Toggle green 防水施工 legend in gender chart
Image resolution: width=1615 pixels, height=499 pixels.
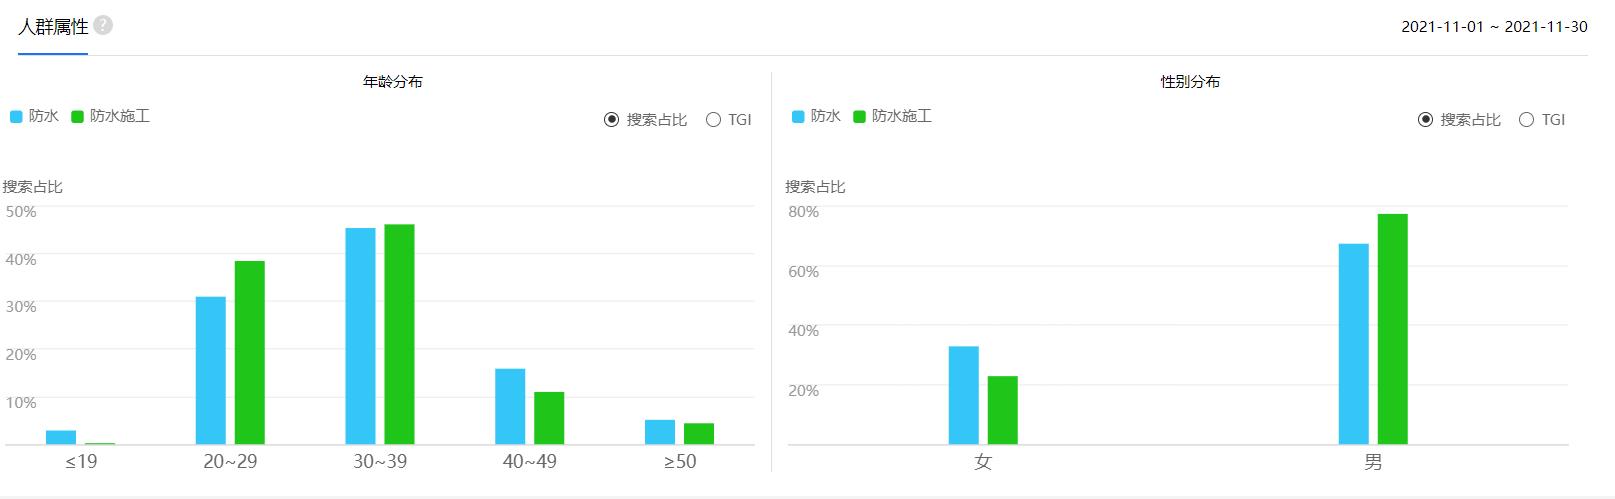pos(892,116)
